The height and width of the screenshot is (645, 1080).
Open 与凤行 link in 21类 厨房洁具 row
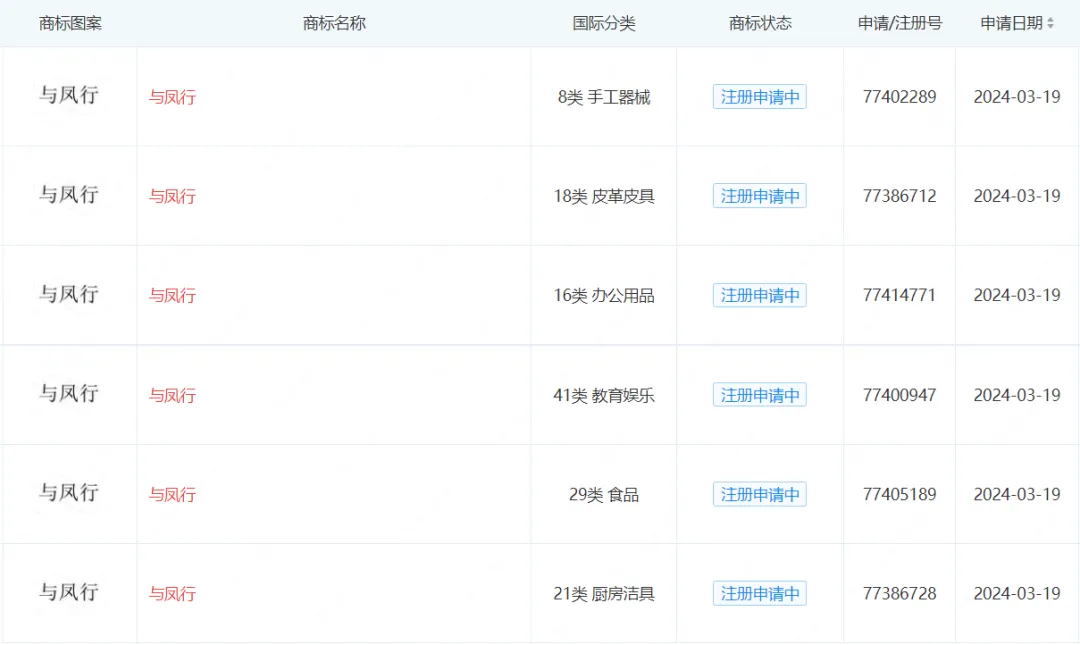coord(172,594)
